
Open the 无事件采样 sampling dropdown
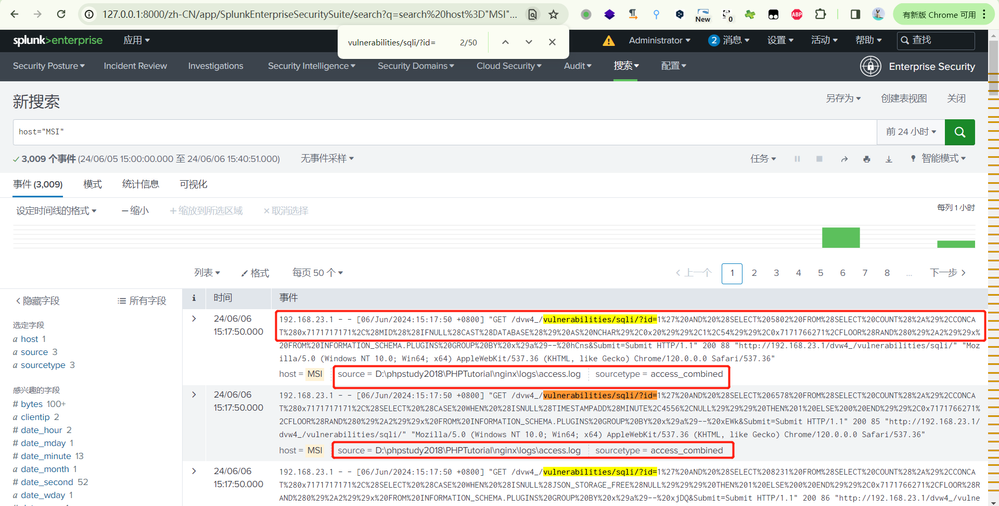click(x=327, y=159)
